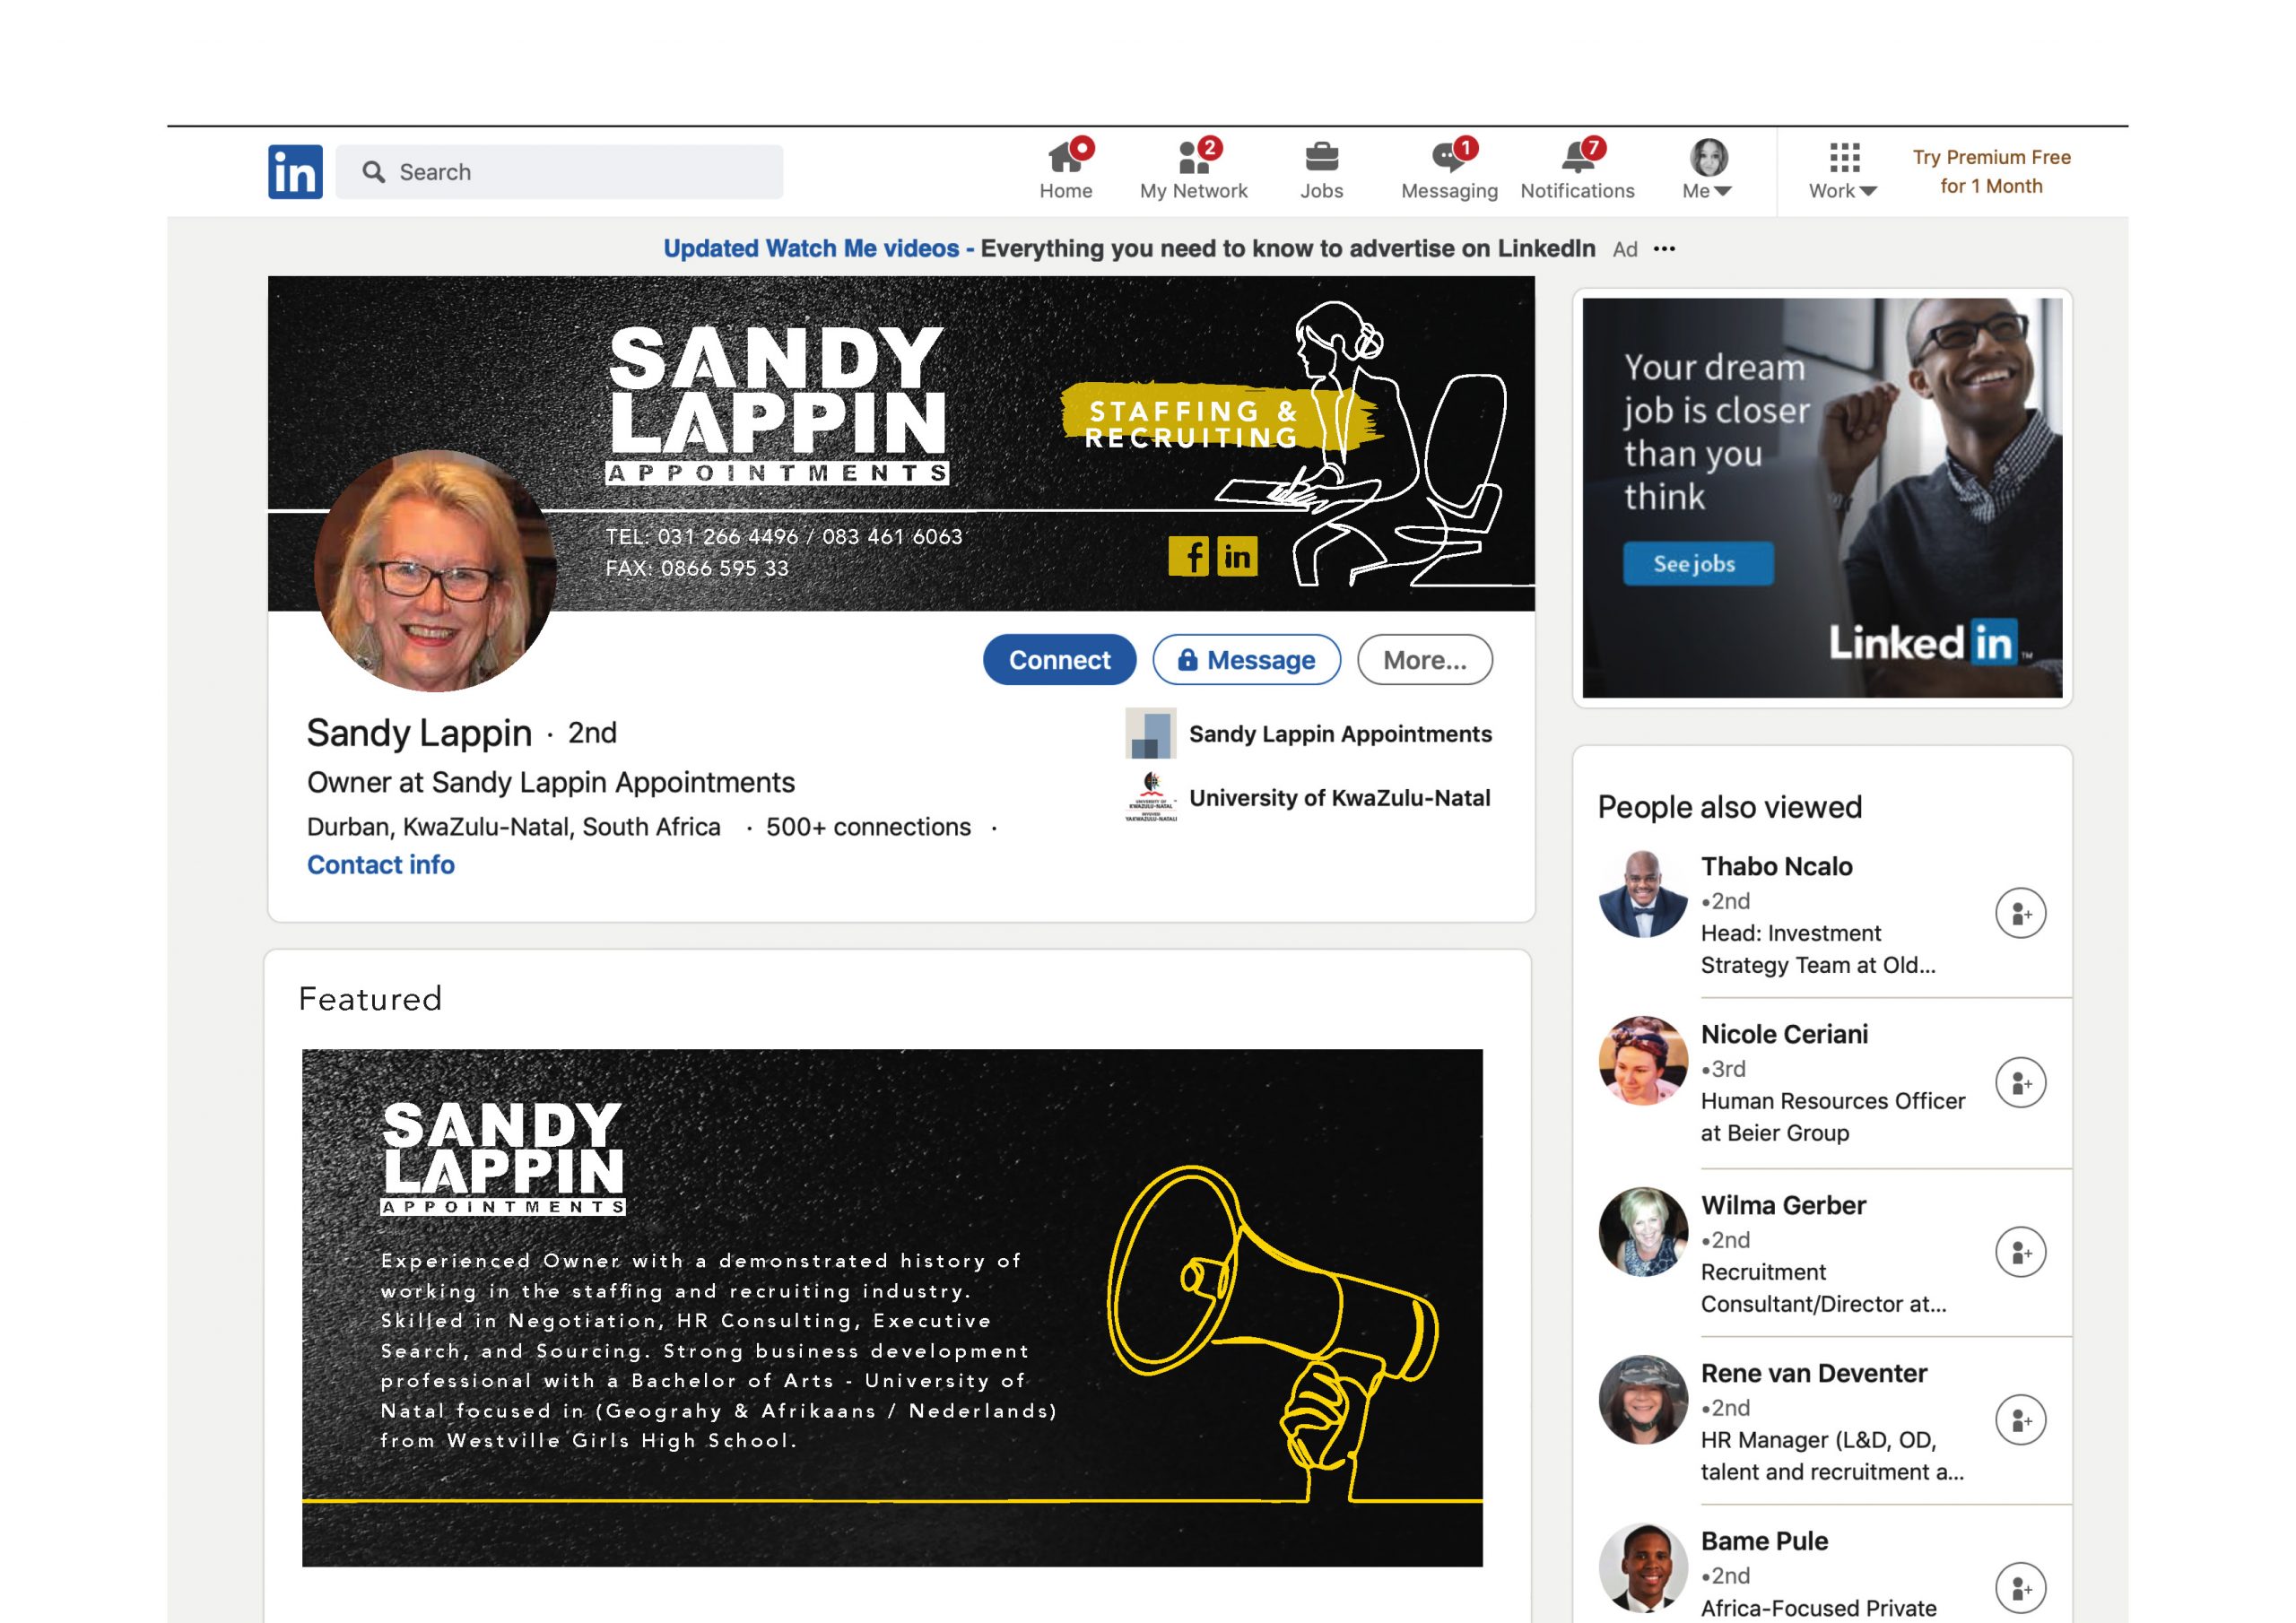The image size is (2296, 1623).
Task: Open the University of KwaZulu-Natal link
Action: pos(1339,798)
